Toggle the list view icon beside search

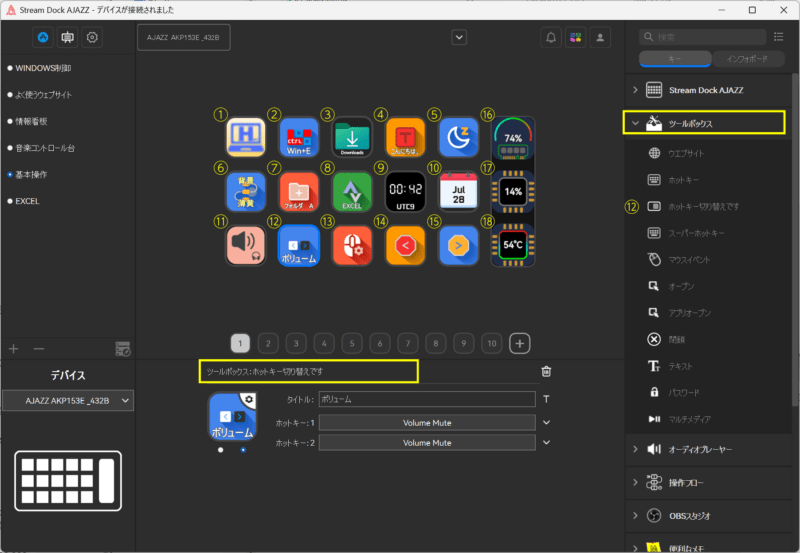(778, 37)
